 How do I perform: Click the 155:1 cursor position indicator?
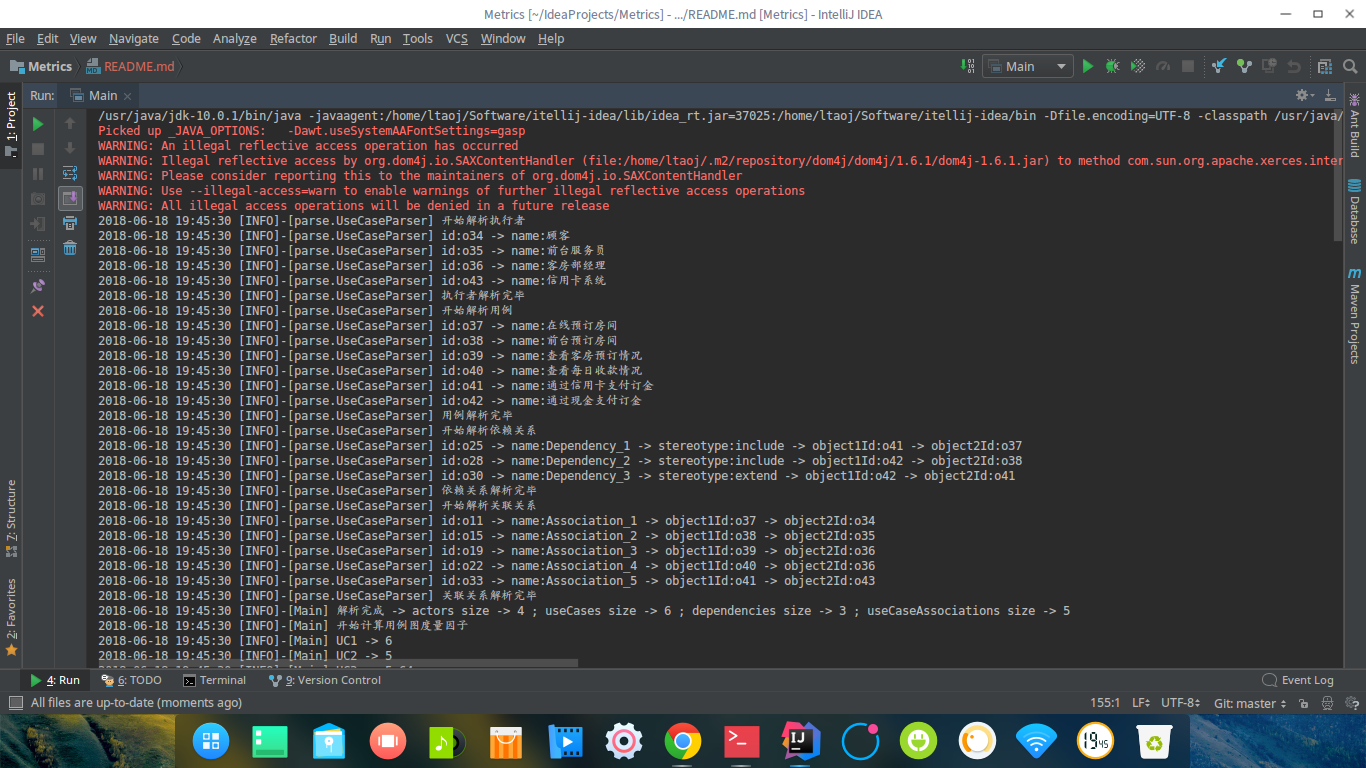click(1105, 703)
